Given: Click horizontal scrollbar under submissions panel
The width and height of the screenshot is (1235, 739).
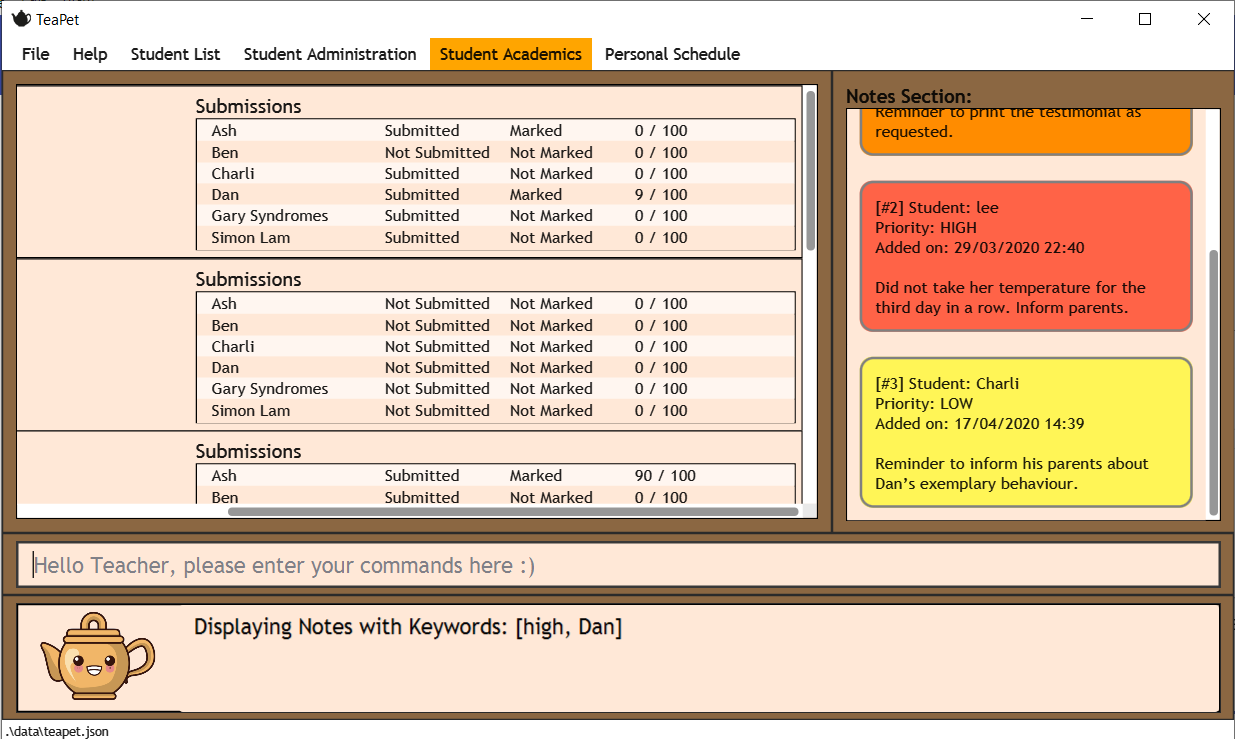Looking at the screenshot, I should (x=513, y=511).
